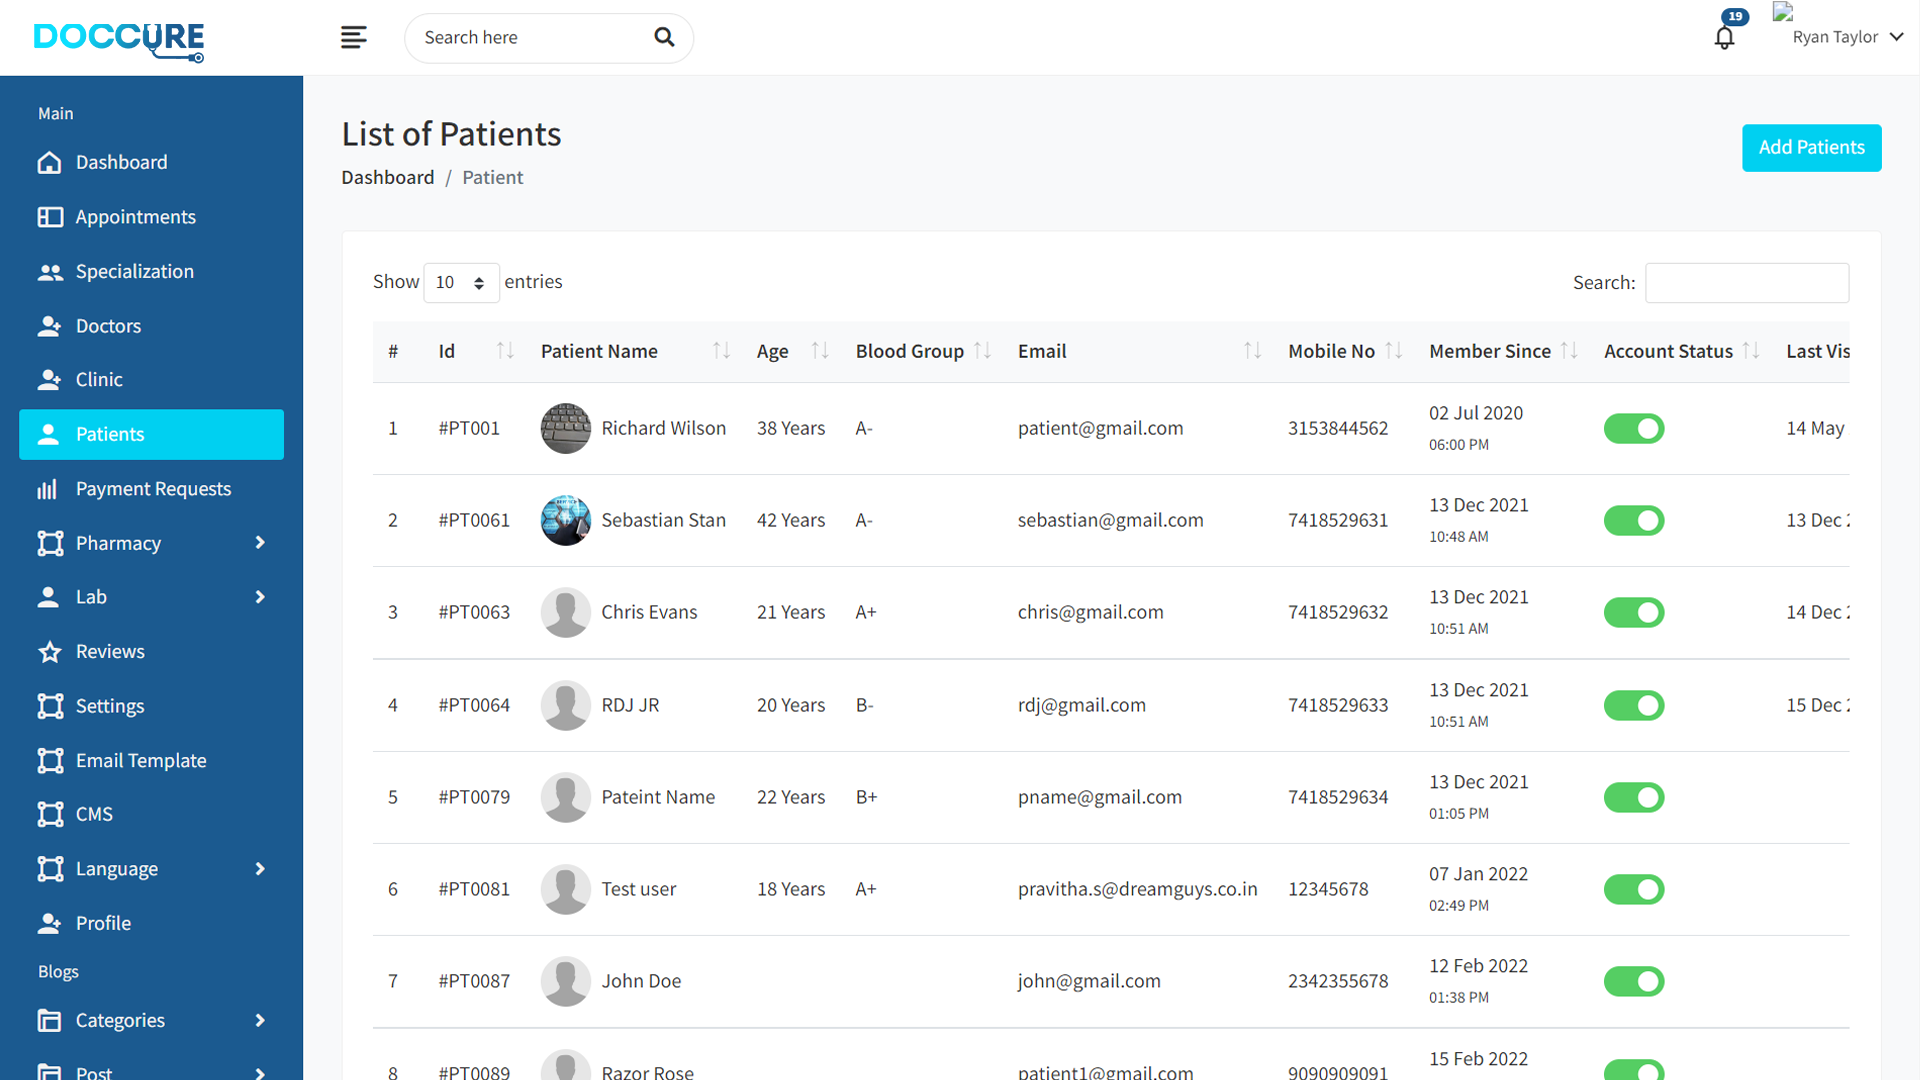Image resolution: width=1920 pixels, height=1080 pixels.
Task: Open John Doe patient name
Action: [641, 981]
